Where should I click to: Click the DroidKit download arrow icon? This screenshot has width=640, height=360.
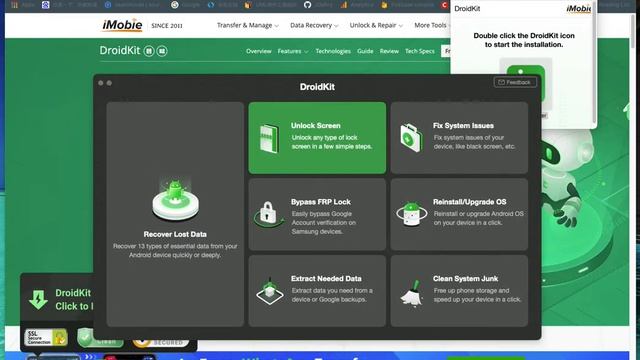tap(38, 299)
